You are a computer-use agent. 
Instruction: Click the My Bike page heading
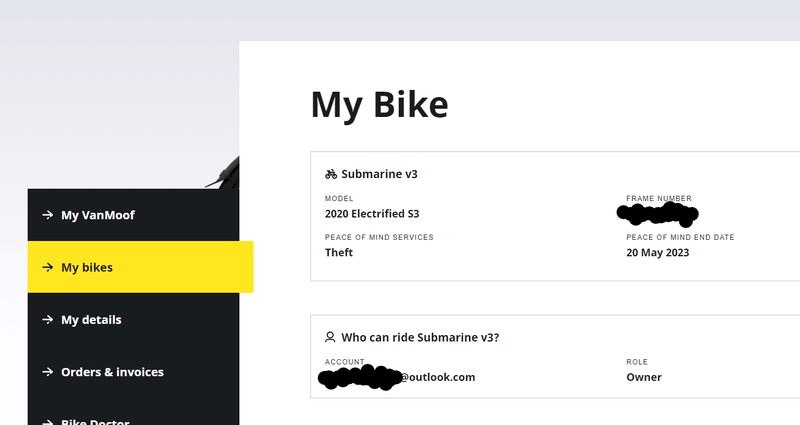(380, 105)
